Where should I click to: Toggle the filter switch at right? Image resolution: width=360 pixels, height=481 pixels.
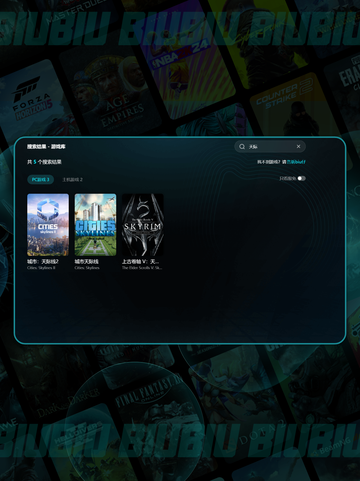301,178
